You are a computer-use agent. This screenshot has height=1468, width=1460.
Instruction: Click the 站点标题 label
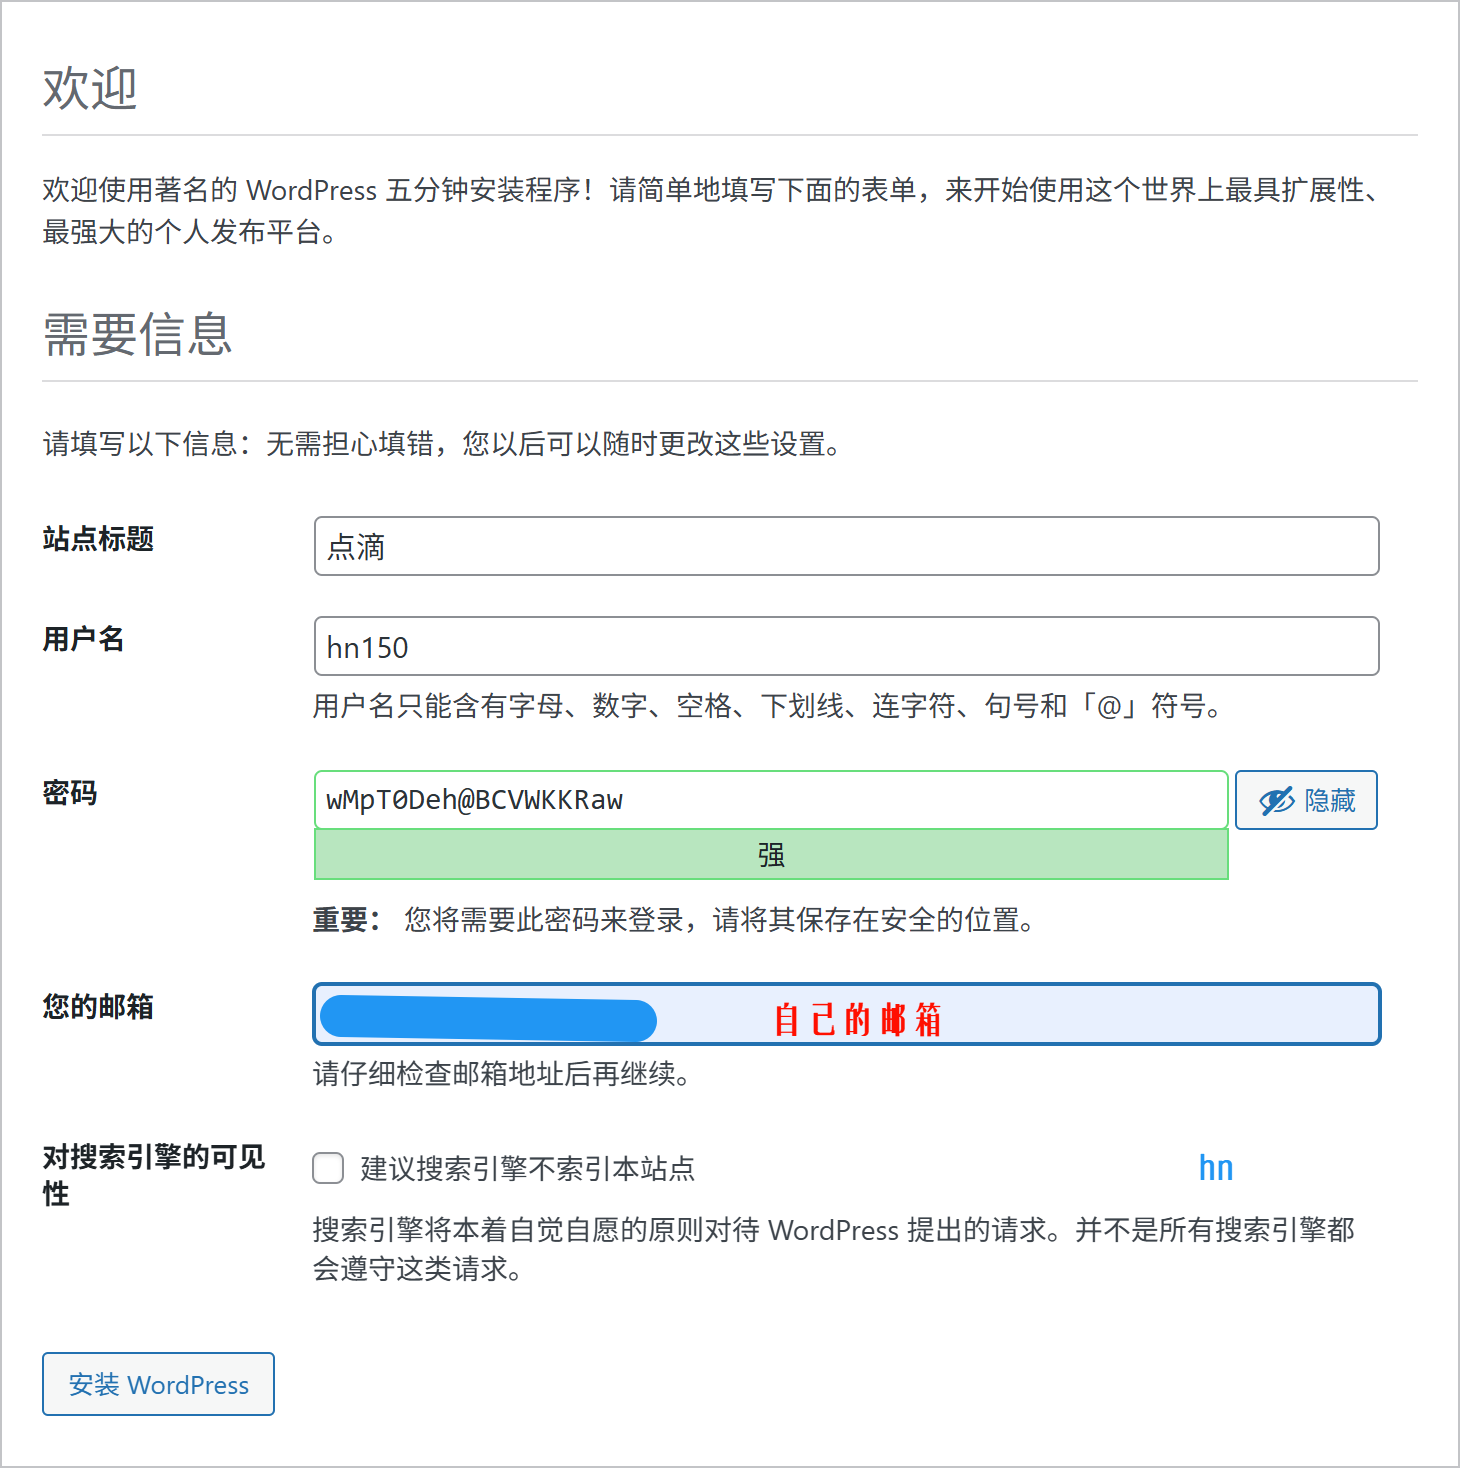(x=98, y=539)
